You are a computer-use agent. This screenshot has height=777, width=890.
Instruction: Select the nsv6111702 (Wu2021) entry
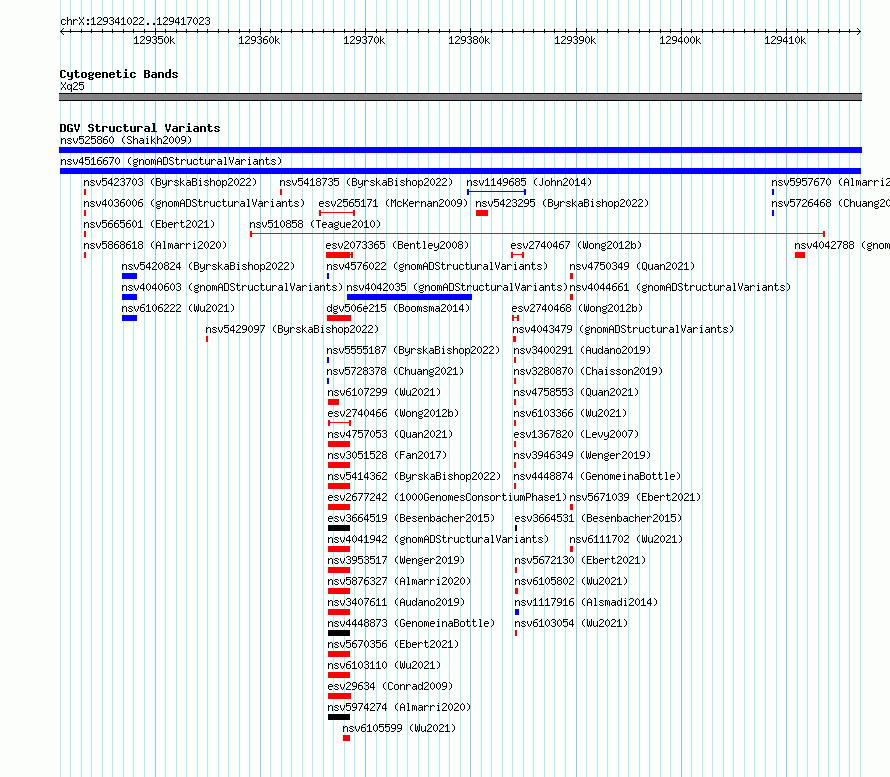(x=626, y=539)
